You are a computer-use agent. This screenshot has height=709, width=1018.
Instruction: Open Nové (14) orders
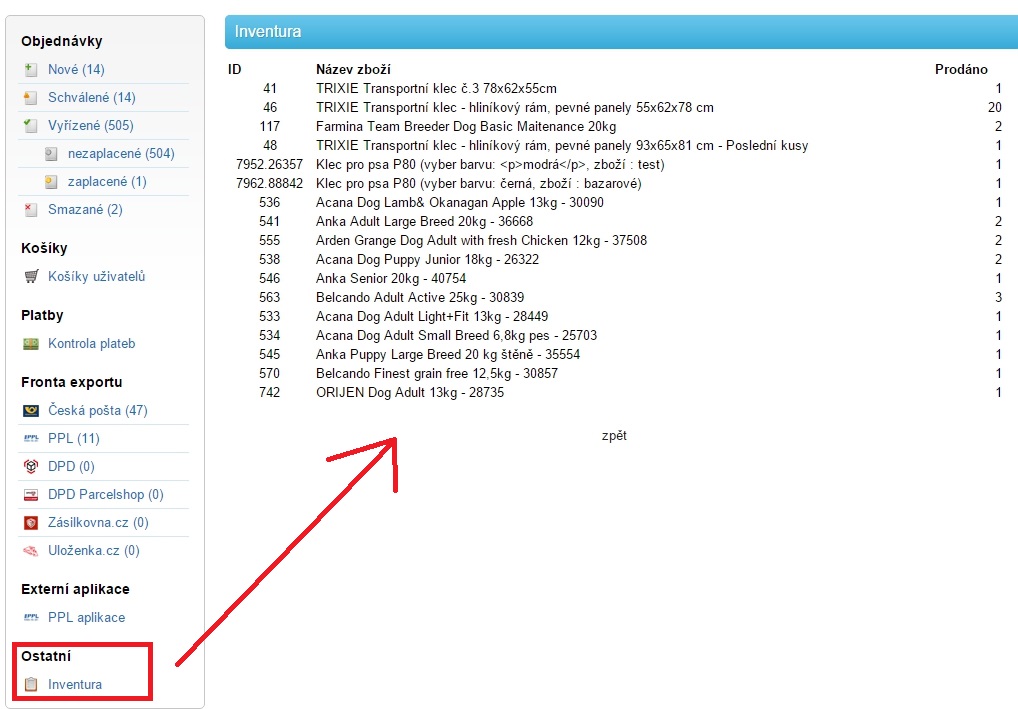pyautogui.click(x=76, y=69)
